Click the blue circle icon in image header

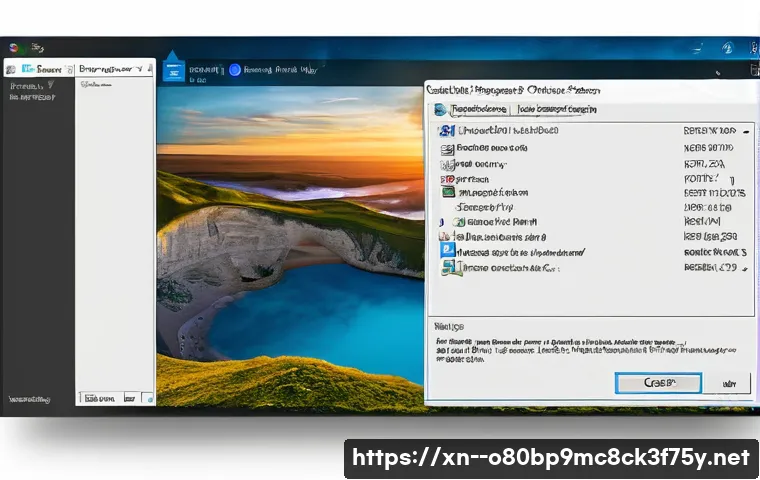(235, 70)
